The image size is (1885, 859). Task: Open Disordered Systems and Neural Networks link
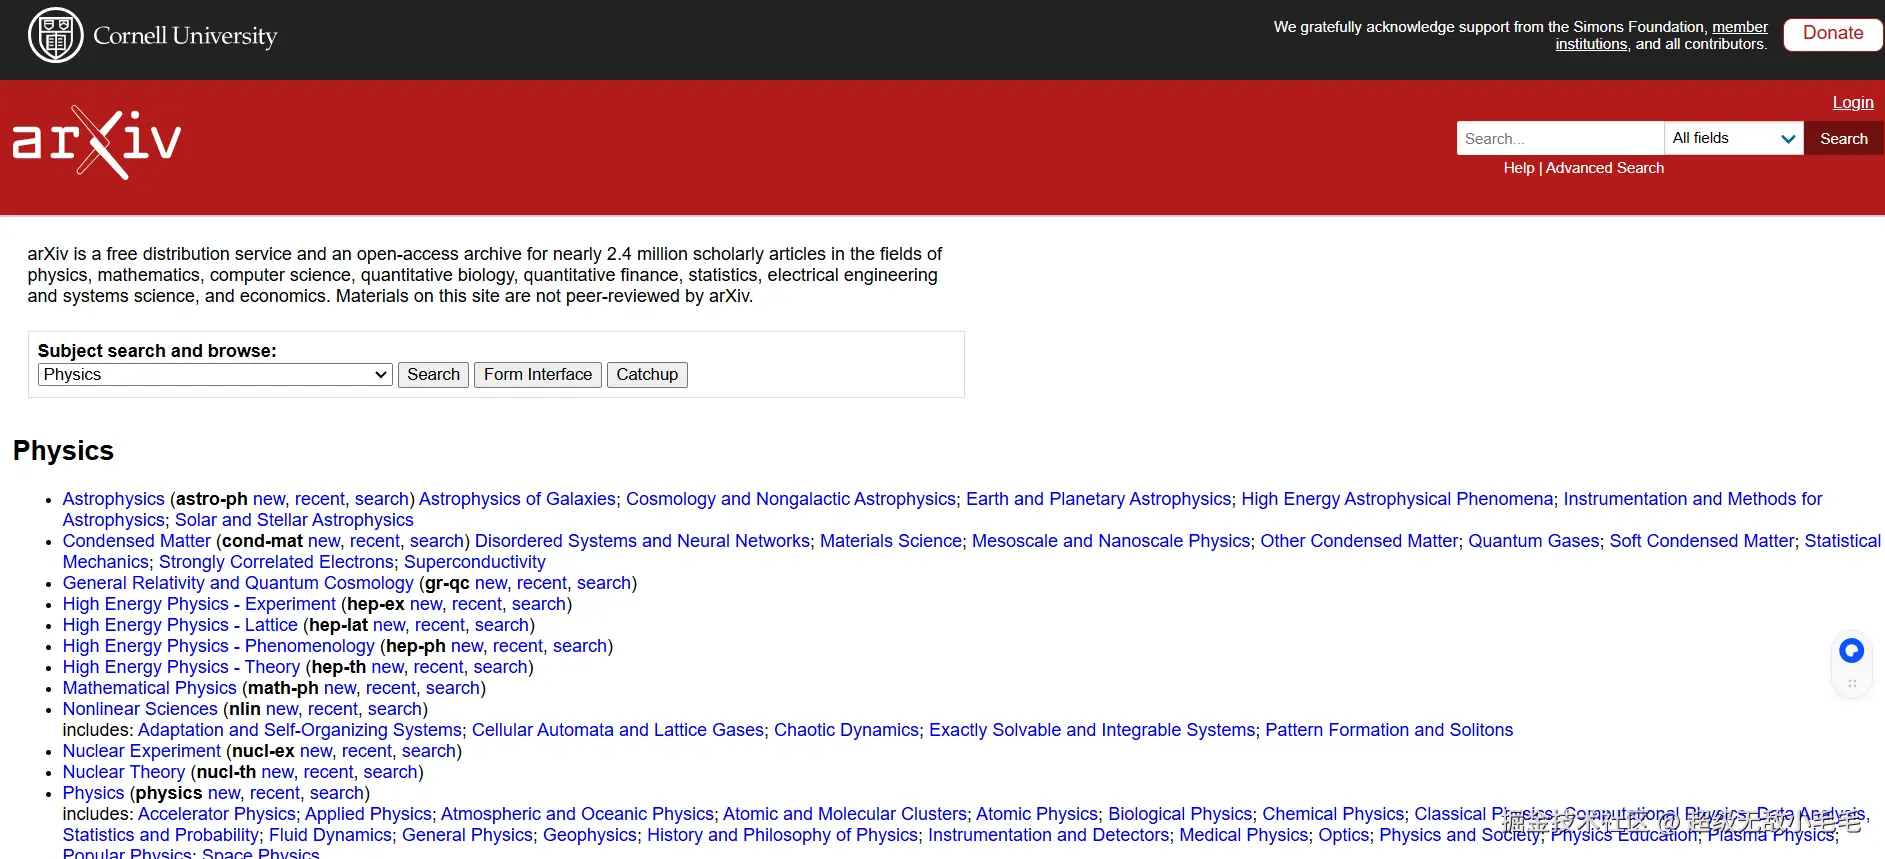click(642, 541)
